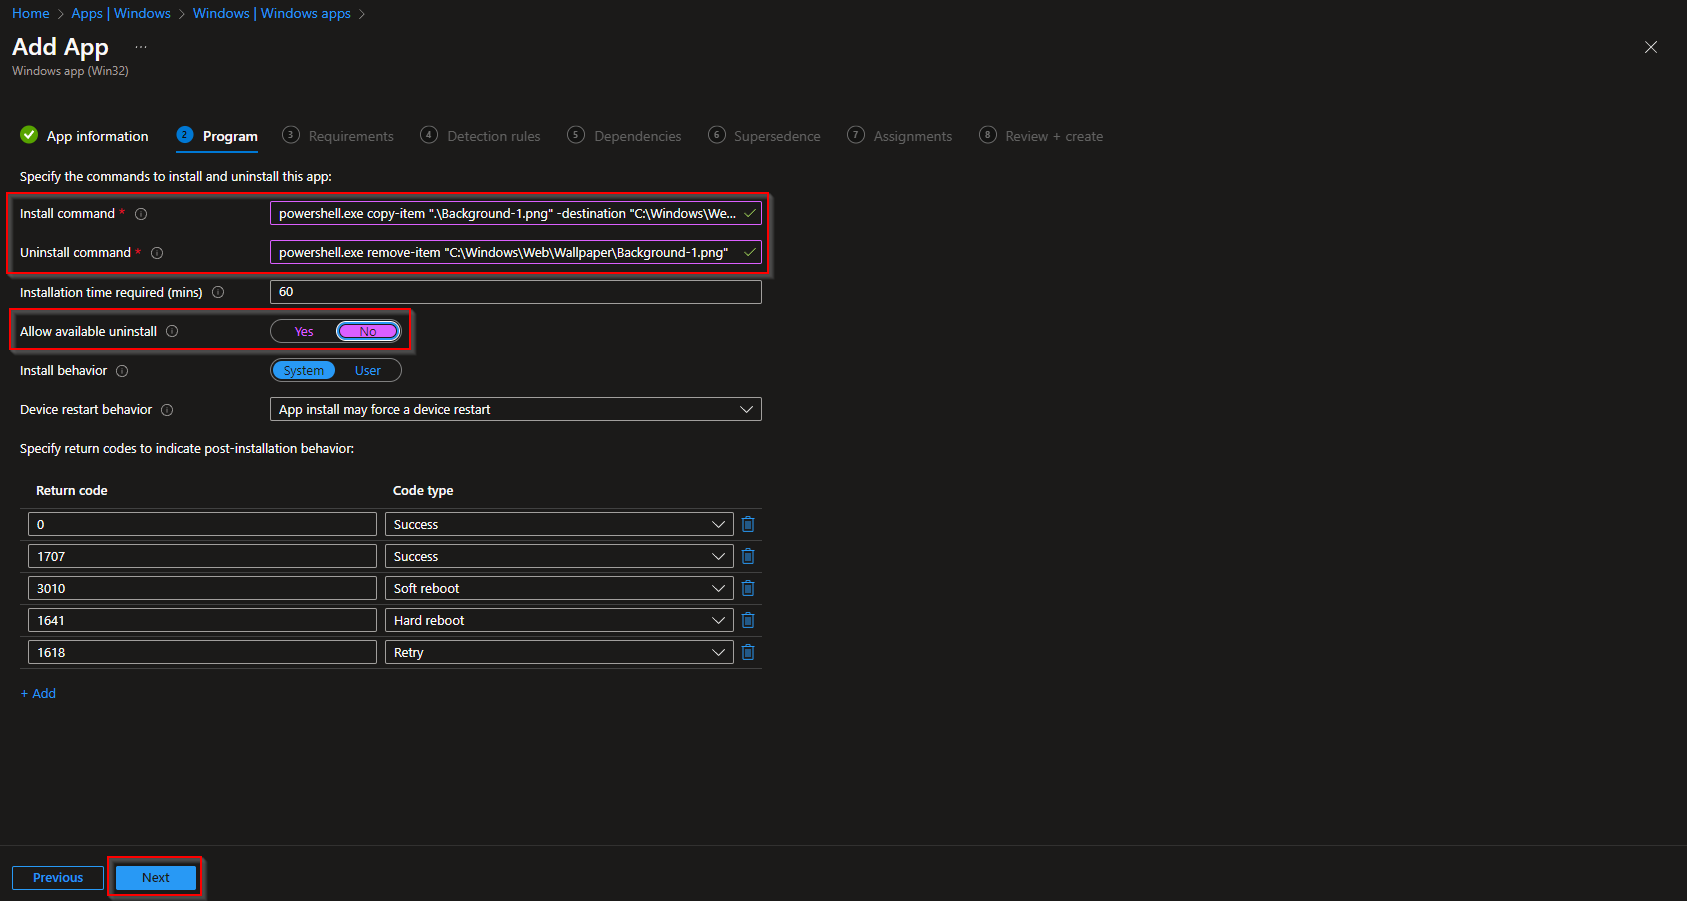Change code type for return code 1641
The image size is (1687, 901).
717,619
